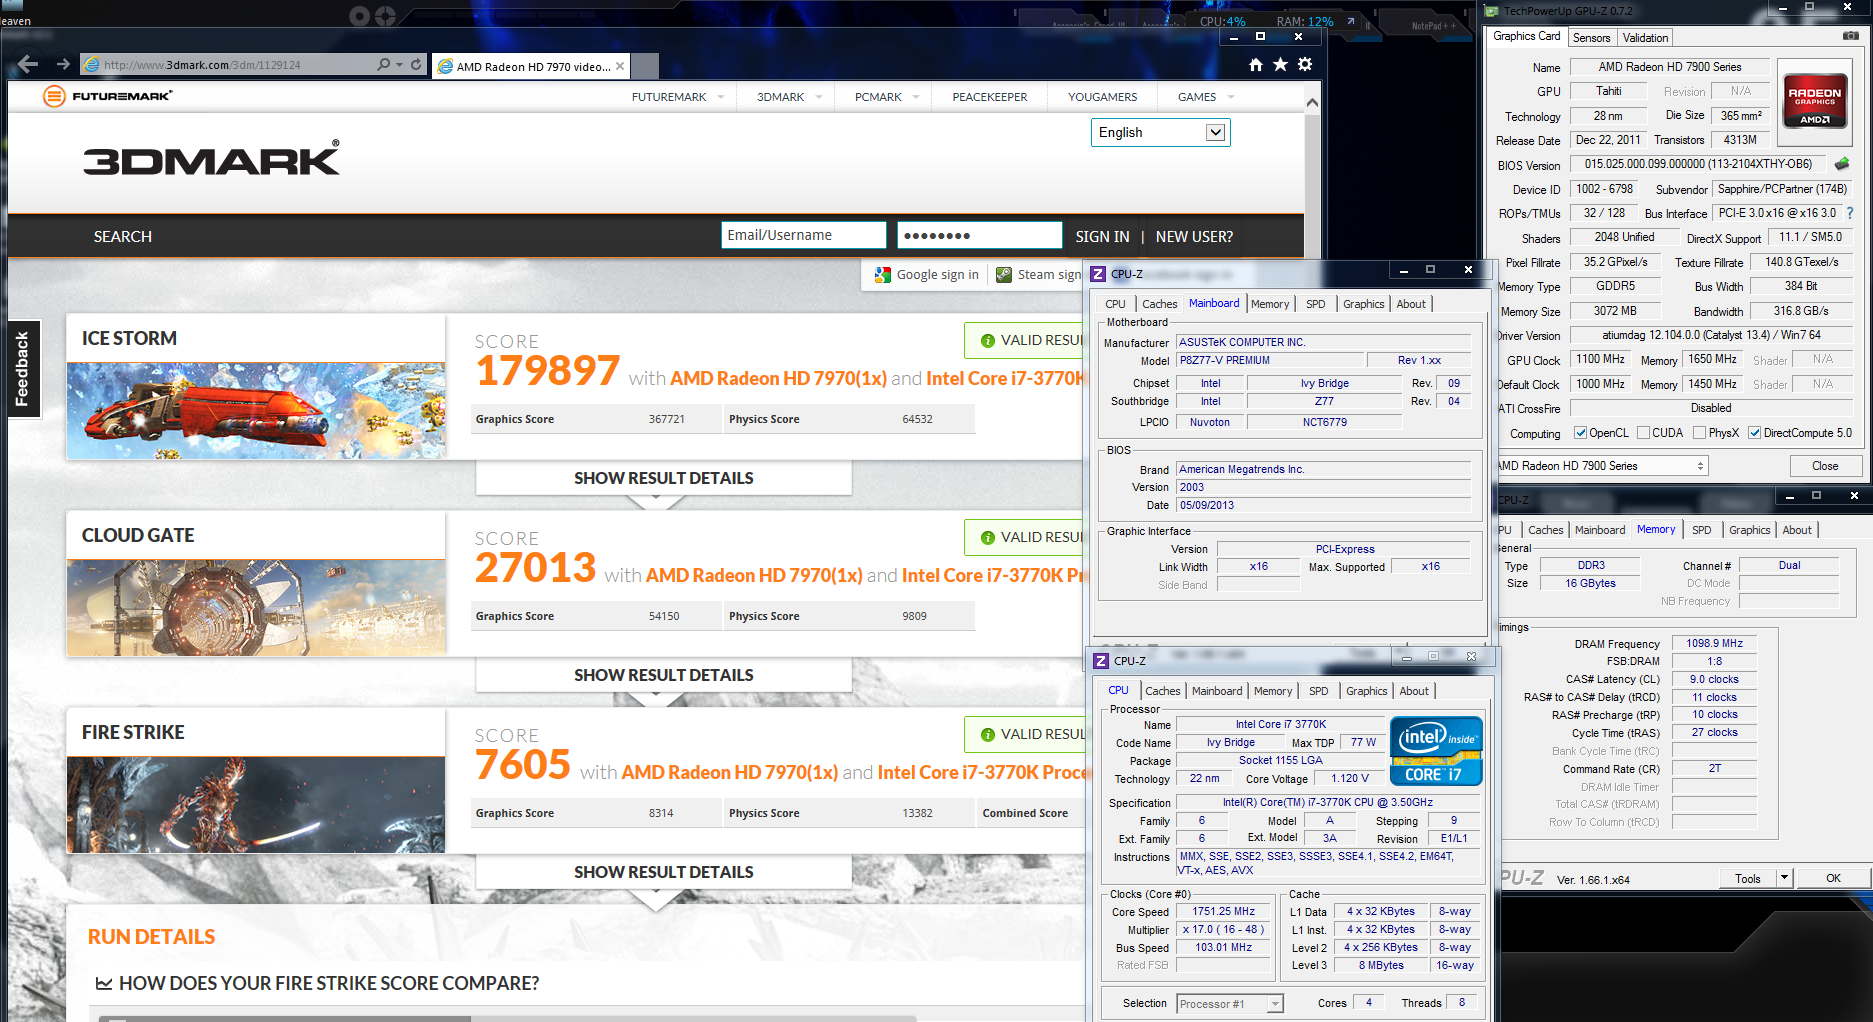
Task: Toggle the OpenCL checkbox in GPU-Z
Action: pos(1580,433)
